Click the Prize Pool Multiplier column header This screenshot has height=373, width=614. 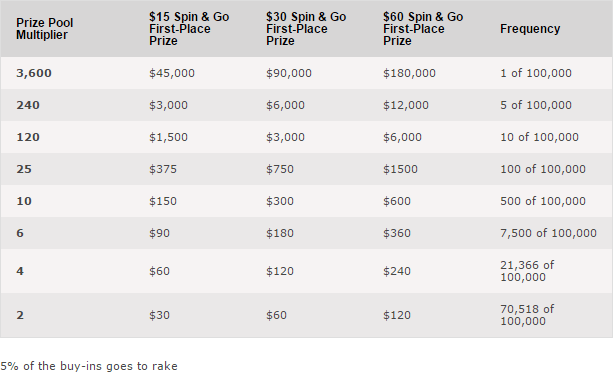pyautogui.click(x=44, y=29)
